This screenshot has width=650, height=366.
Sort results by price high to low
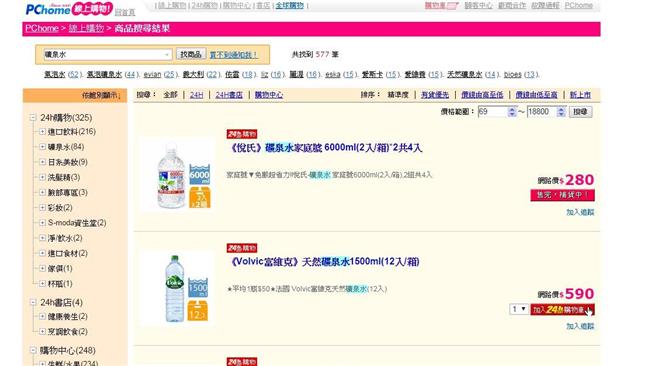click(482, 95)
